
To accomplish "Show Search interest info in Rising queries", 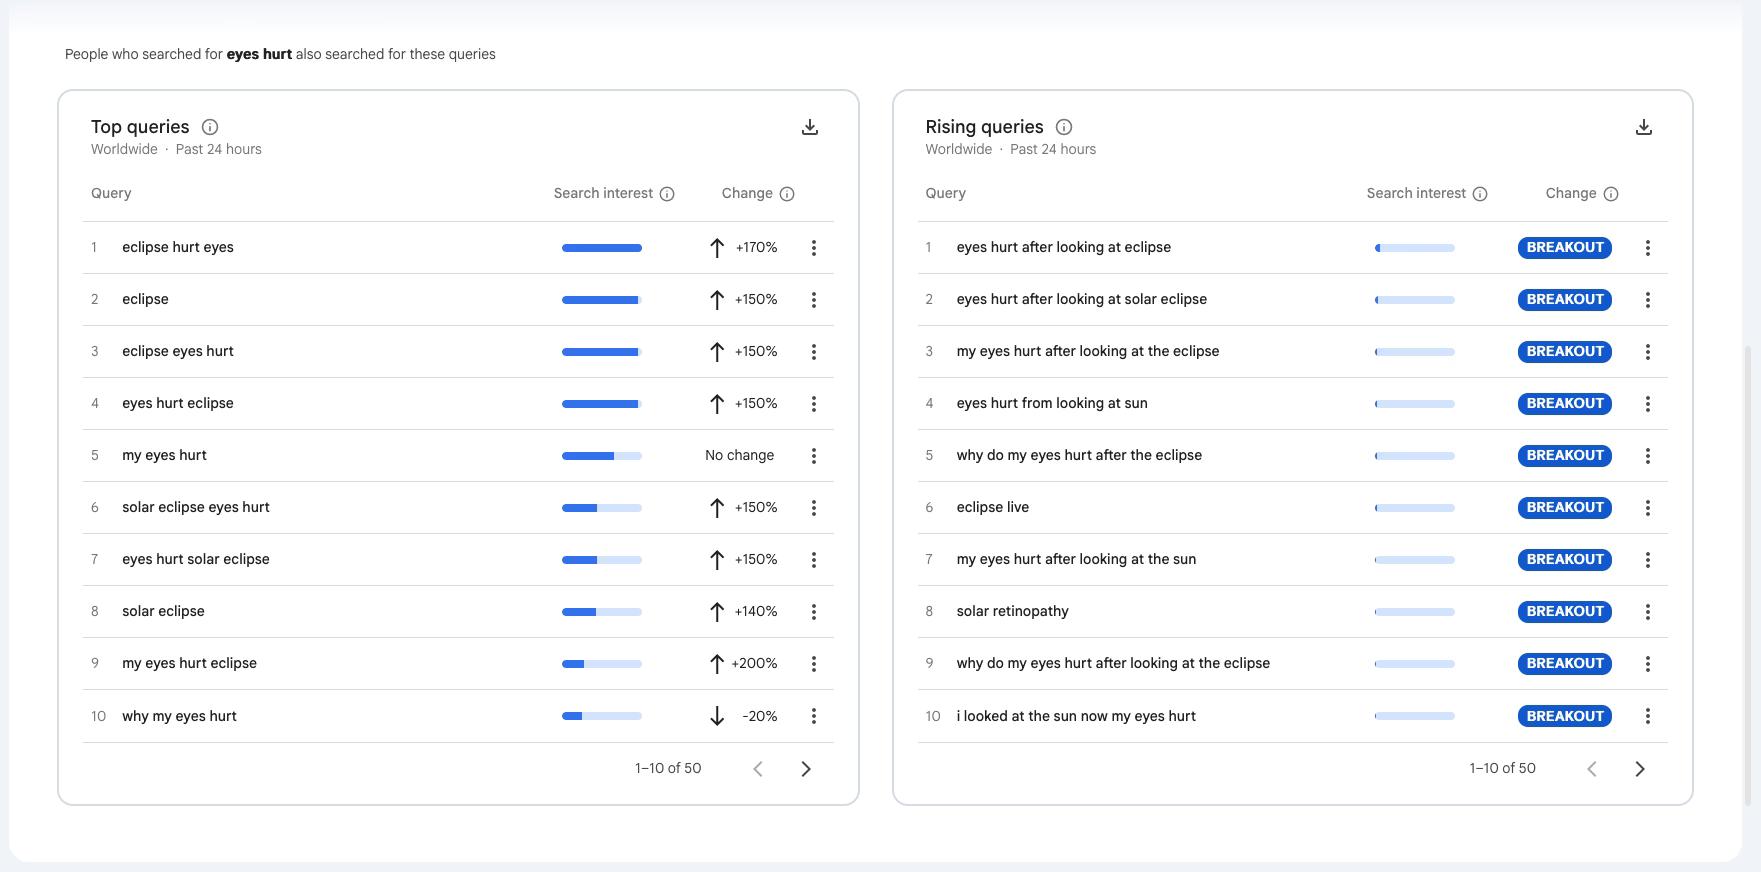I will point(1480,194).
